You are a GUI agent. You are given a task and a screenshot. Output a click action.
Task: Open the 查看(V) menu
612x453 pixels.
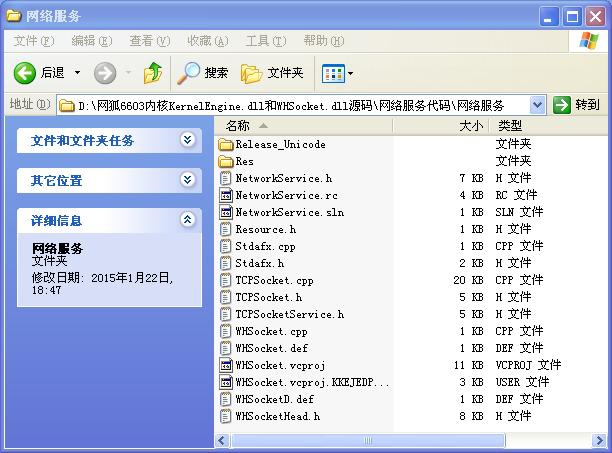pos(149,41)
